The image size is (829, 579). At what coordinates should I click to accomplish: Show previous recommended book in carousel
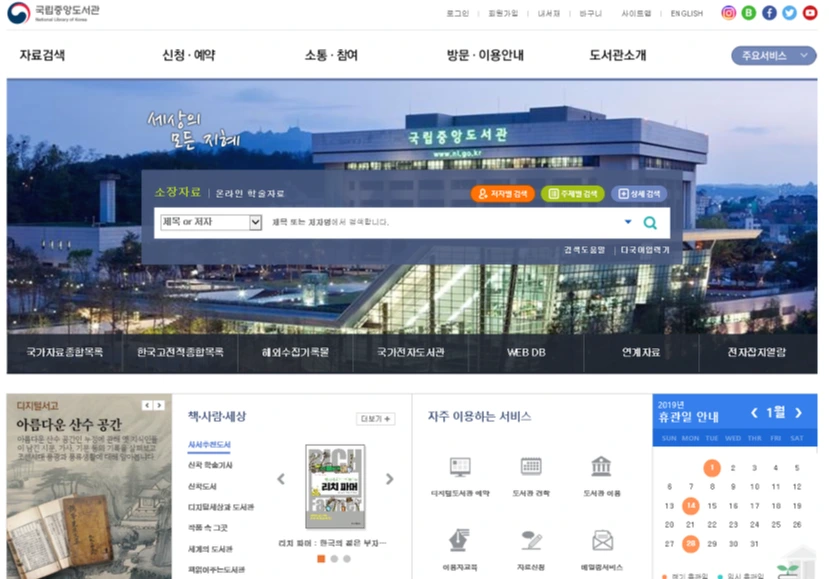click(281, 479)
